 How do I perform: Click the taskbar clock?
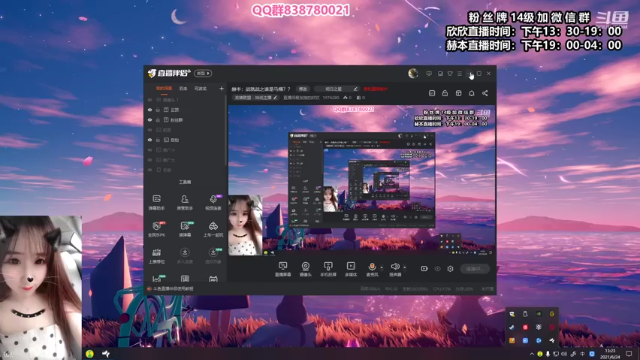[x=610, y=353]
